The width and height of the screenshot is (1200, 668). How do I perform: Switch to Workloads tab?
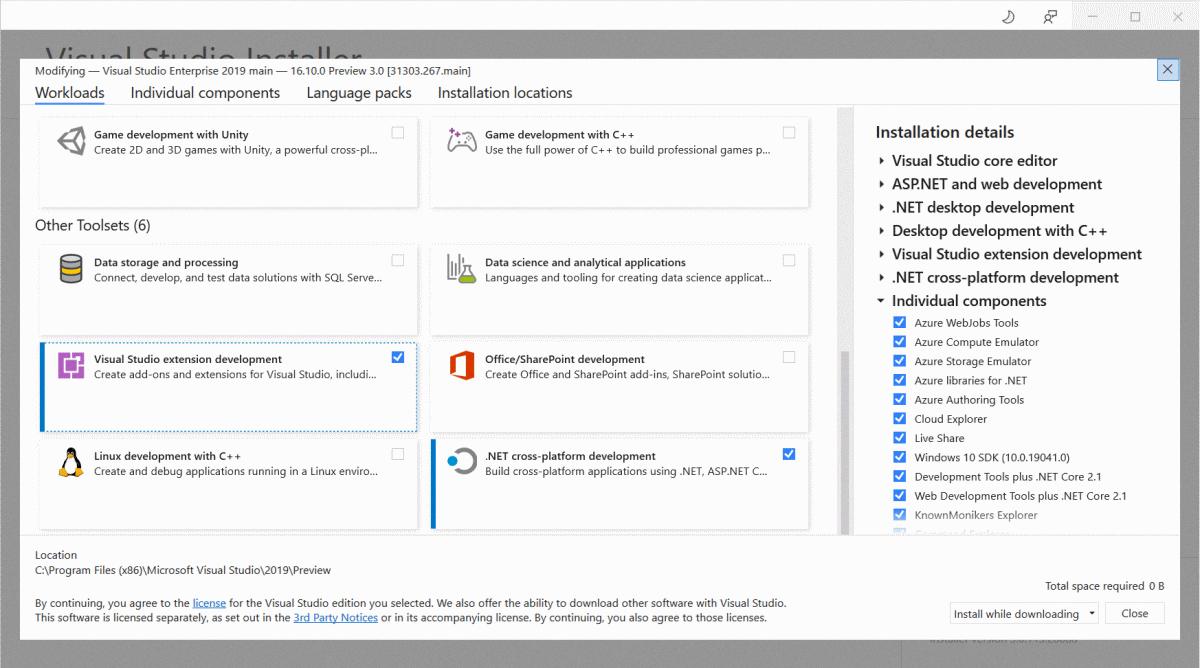[x=70, y=93]
